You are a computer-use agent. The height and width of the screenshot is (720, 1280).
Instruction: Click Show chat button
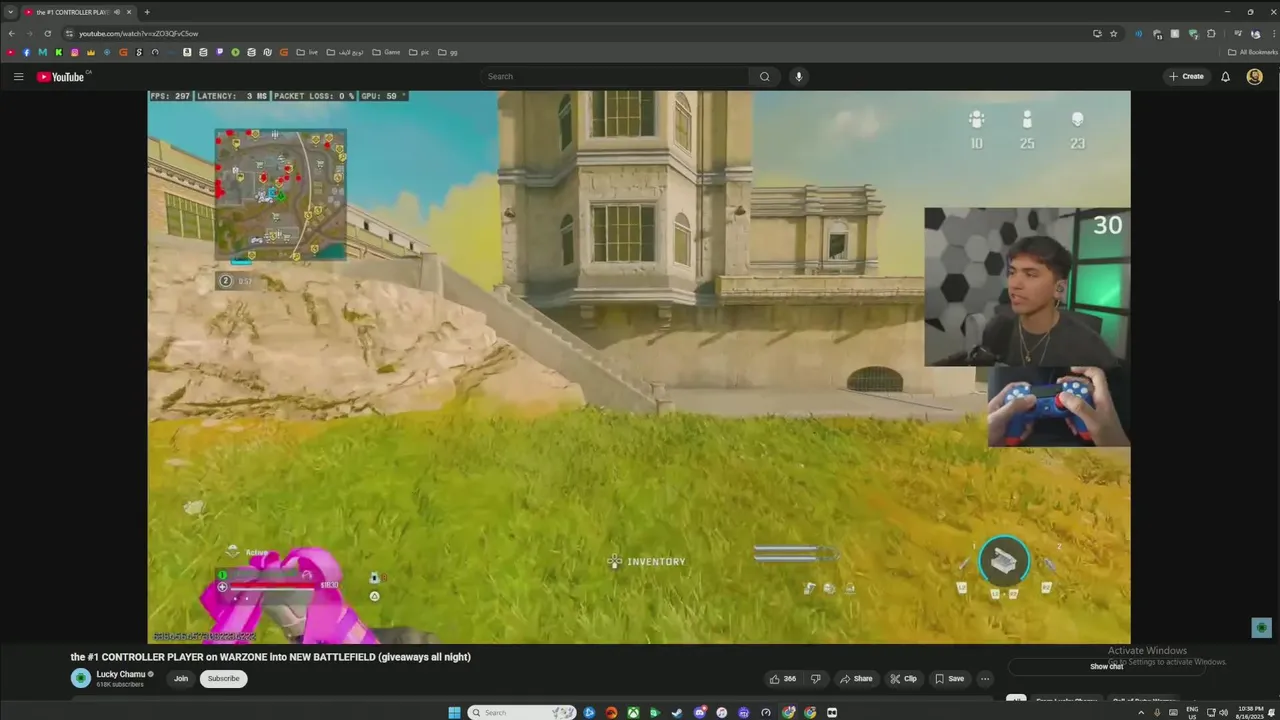pyautogui.click(x=1106, y=666)
